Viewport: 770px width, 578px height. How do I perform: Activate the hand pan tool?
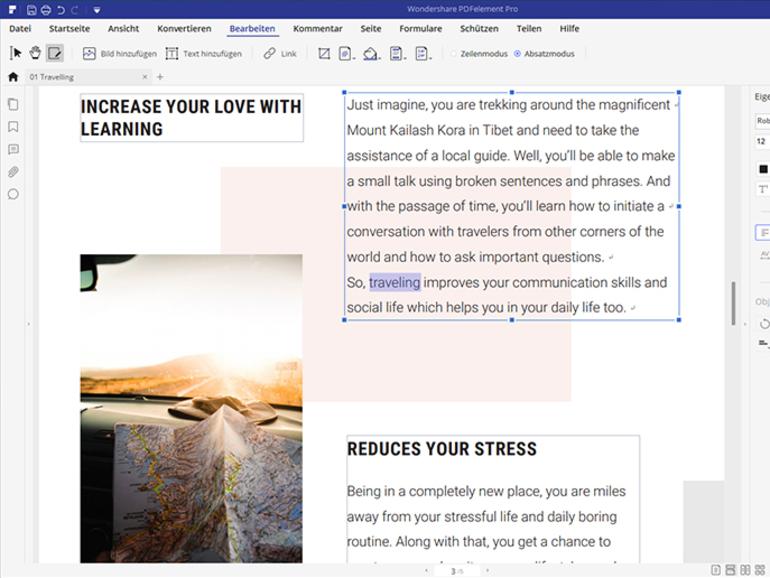pyautogui.click(x=35, y=53)
